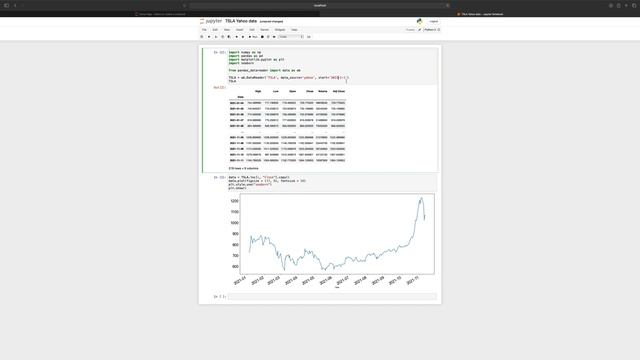Run the selected cell

(x=253, y=37)
